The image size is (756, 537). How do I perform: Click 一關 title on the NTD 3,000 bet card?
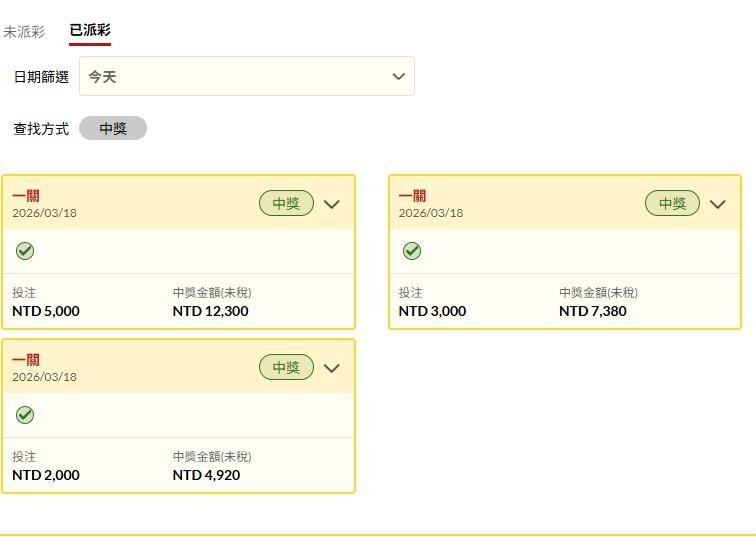[x=412, y=196]
